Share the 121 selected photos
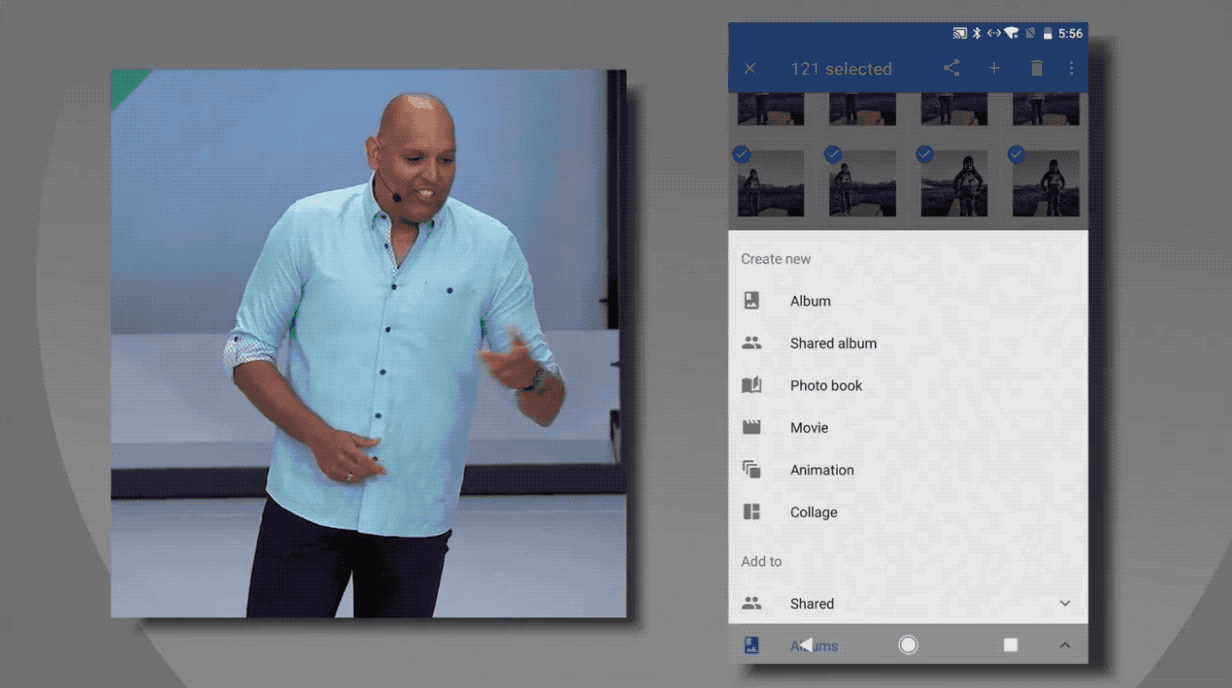This screenshot has width=1232, height=688. 951,68
